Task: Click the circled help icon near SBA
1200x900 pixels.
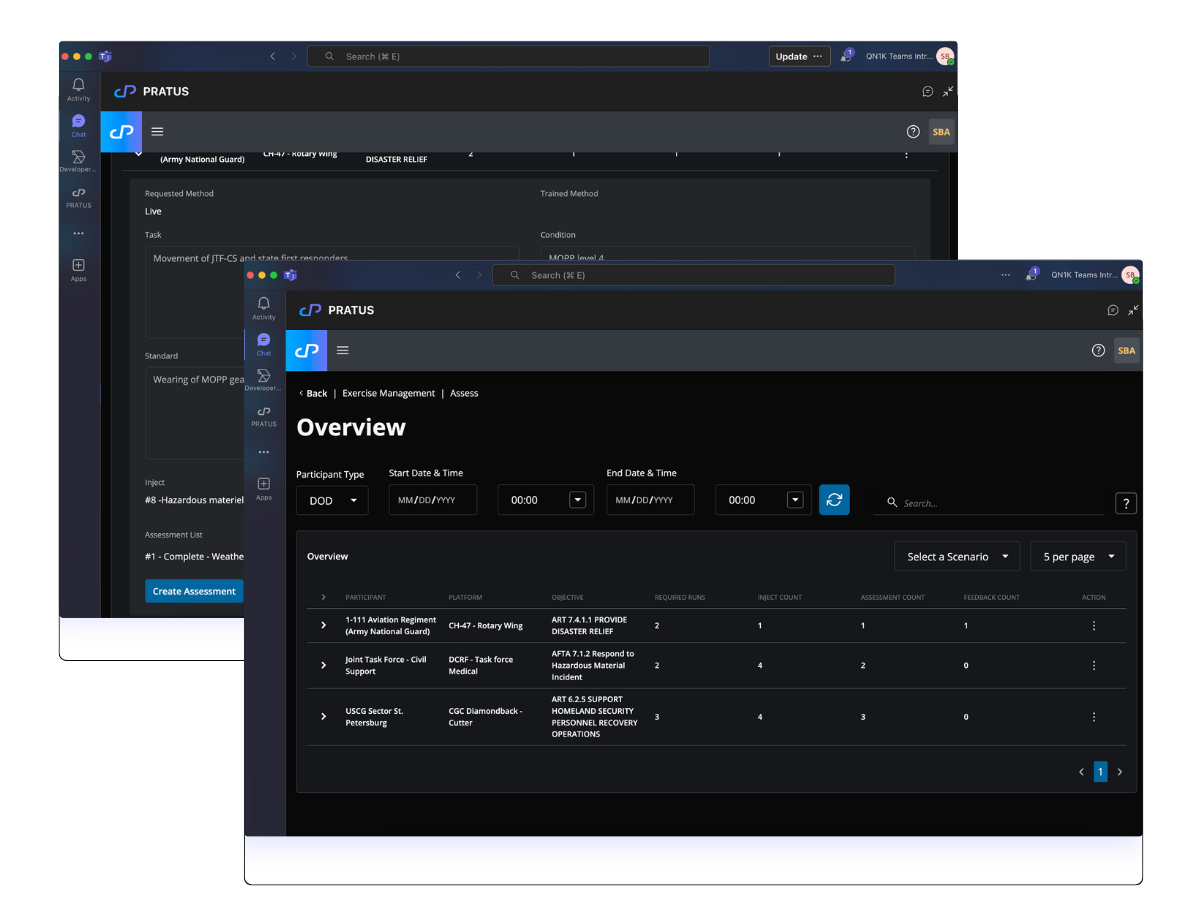Action: coord(1098,351)
